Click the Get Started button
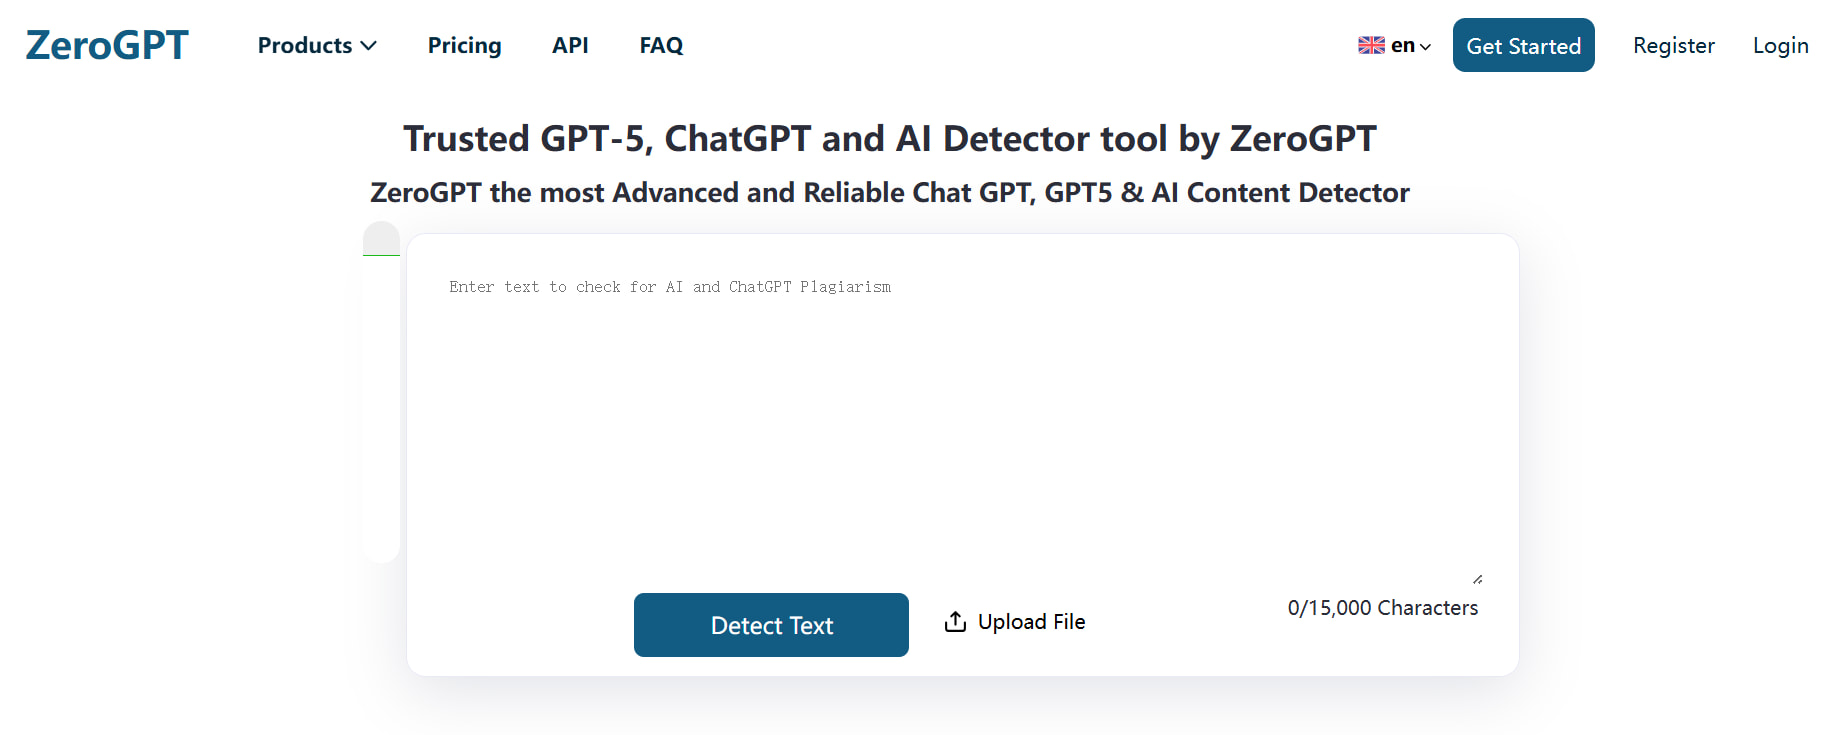This screenshot has height=735, width=1829. click(x=1523, y=44)
